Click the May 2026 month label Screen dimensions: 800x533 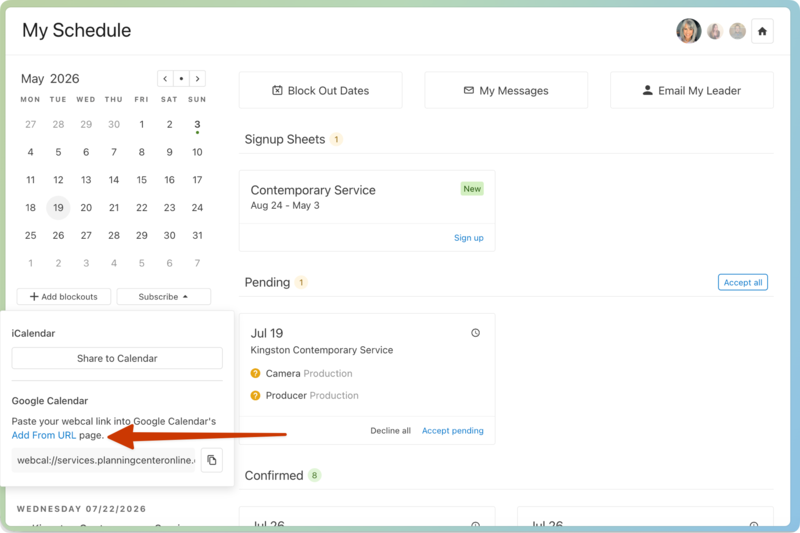(50, 79)
